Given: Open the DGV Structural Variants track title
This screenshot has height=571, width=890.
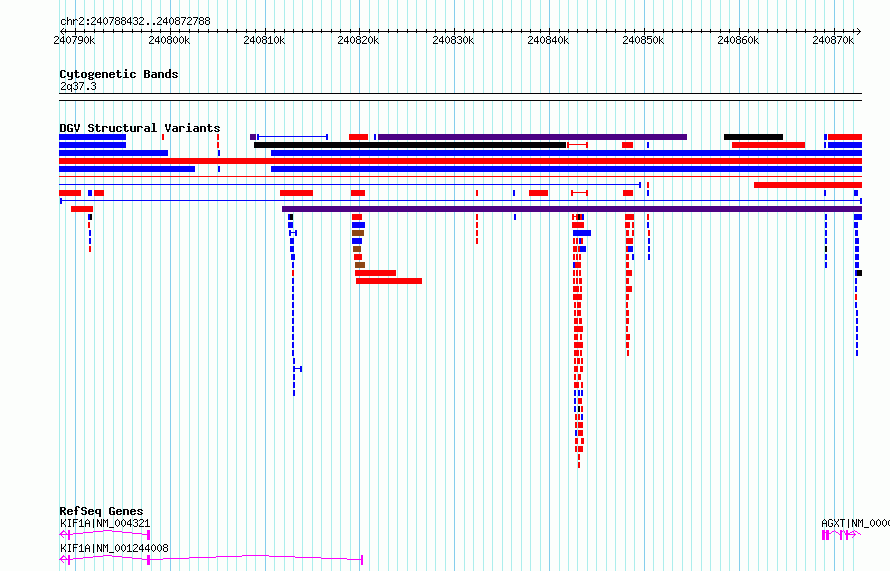Looking at the screenshot, I should pos(140,128).
